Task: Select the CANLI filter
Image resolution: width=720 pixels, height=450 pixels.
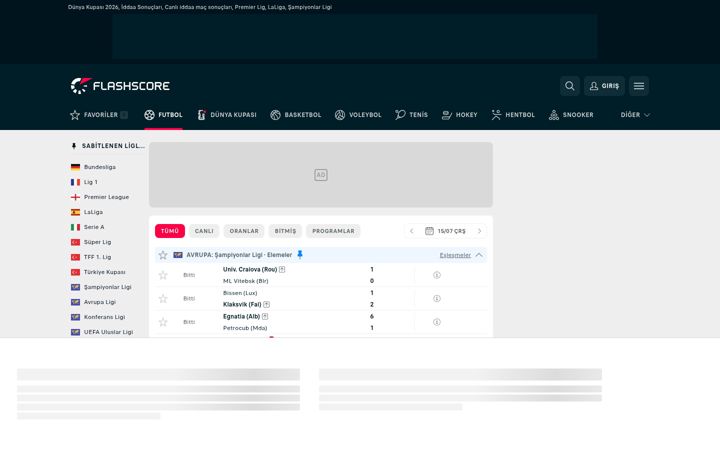Action: coord(204,231)
